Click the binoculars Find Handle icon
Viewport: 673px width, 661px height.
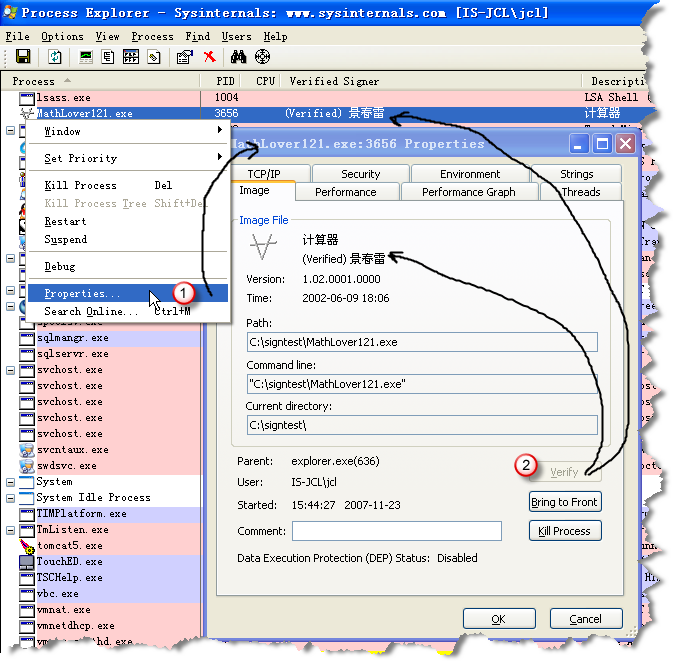(239, 57)
